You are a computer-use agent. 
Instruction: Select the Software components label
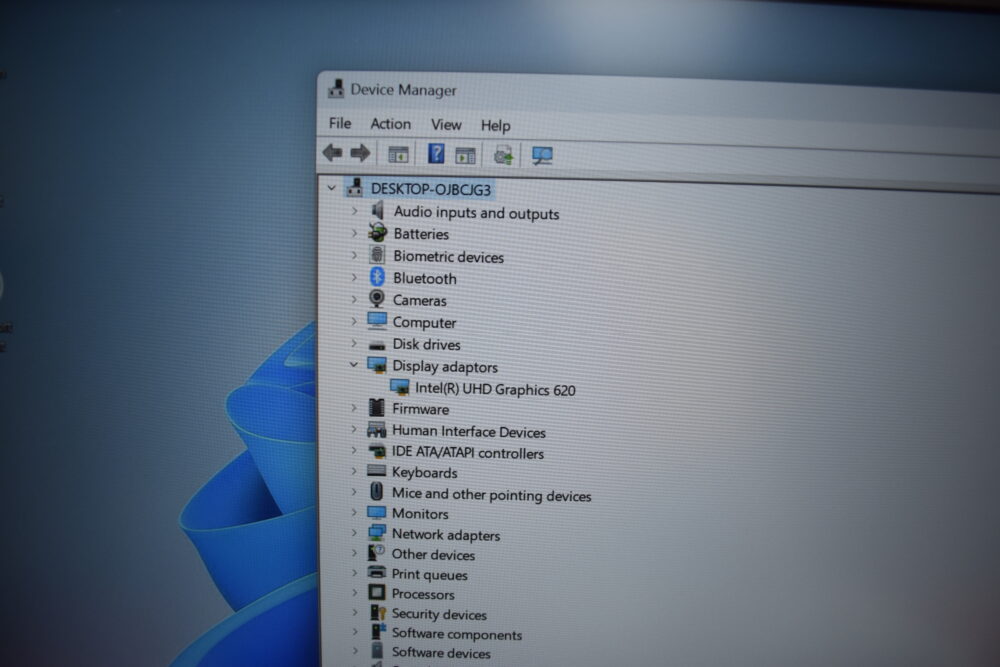click(457, 634)
